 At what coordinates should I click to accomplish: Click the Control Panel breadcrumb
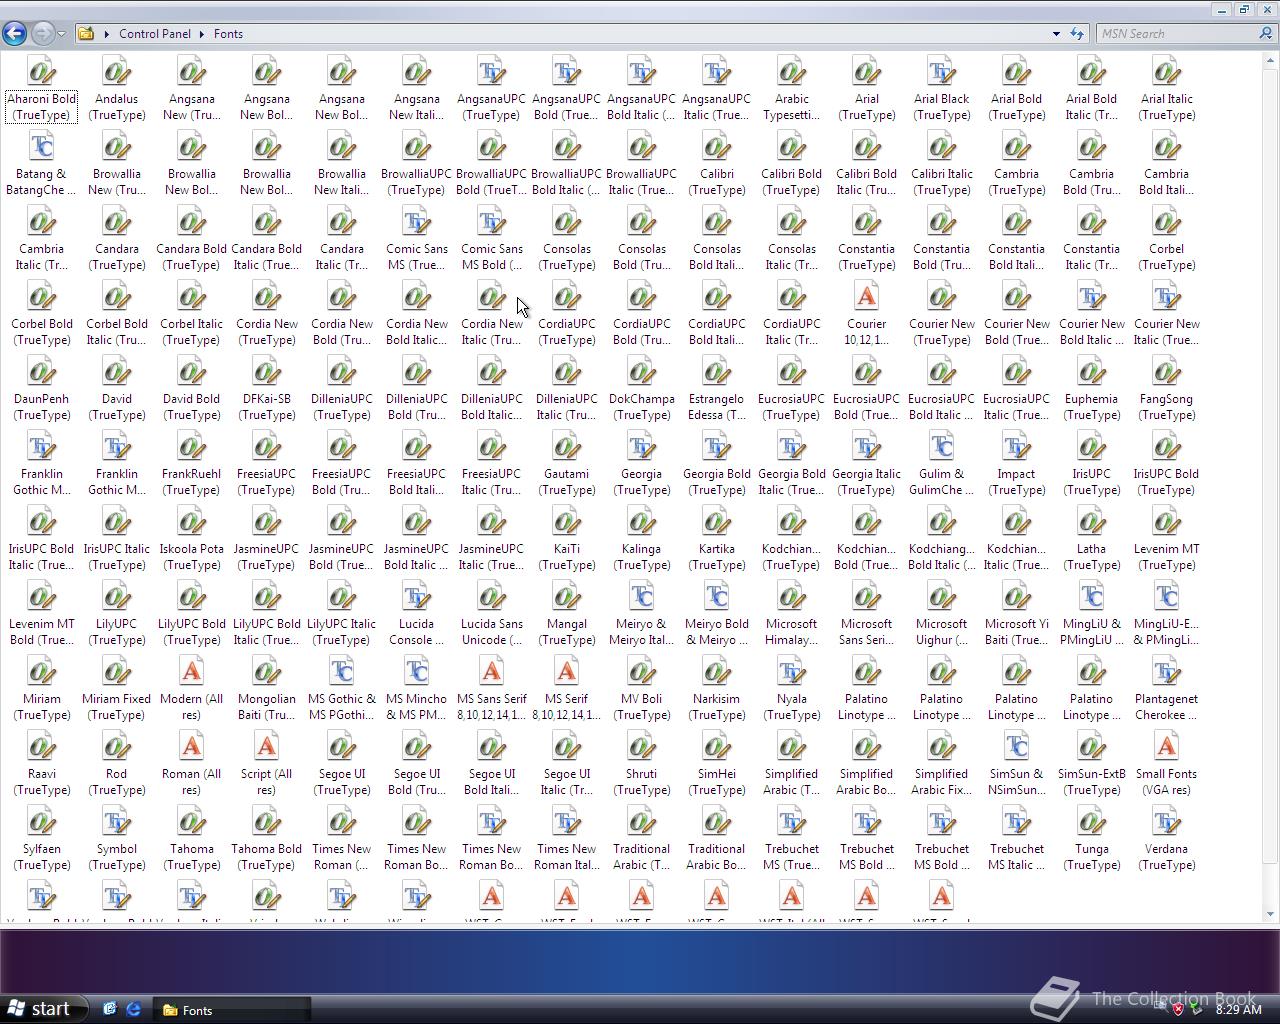tap(155, 34)
